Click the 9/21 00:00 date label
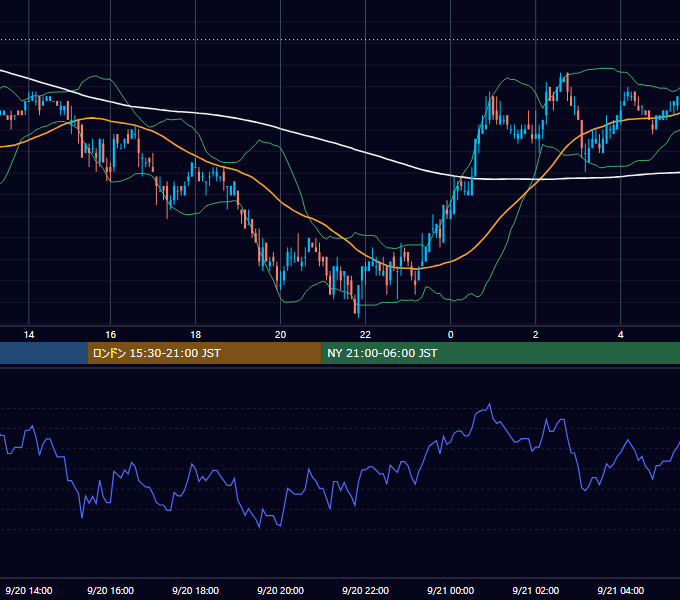Screen dimensions: 680x600 [x=451, y=590]
